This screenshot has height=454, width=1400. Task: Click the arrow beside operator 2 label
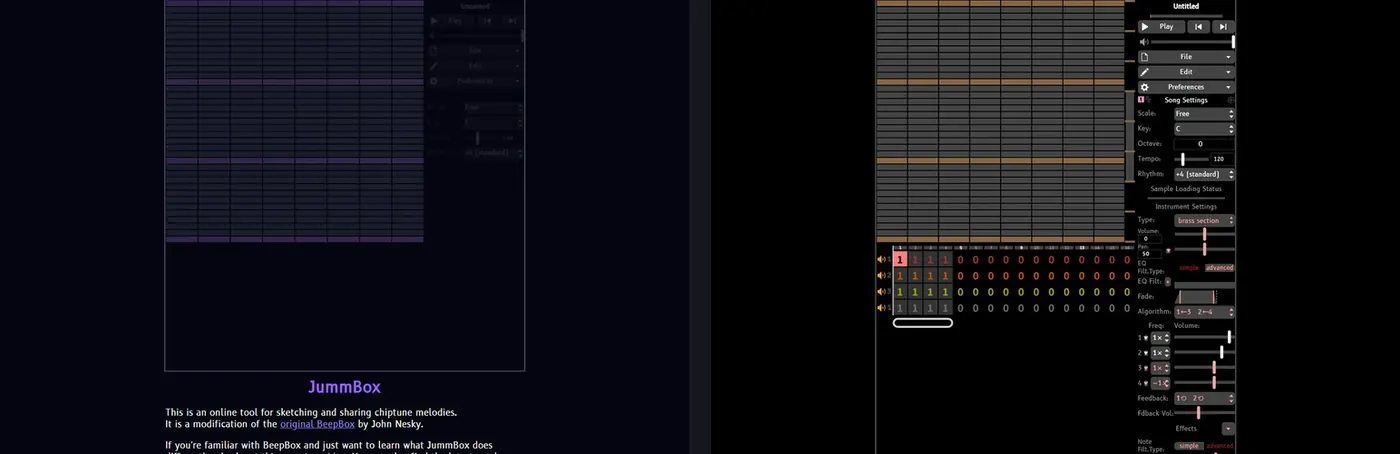click(1146, 353)
